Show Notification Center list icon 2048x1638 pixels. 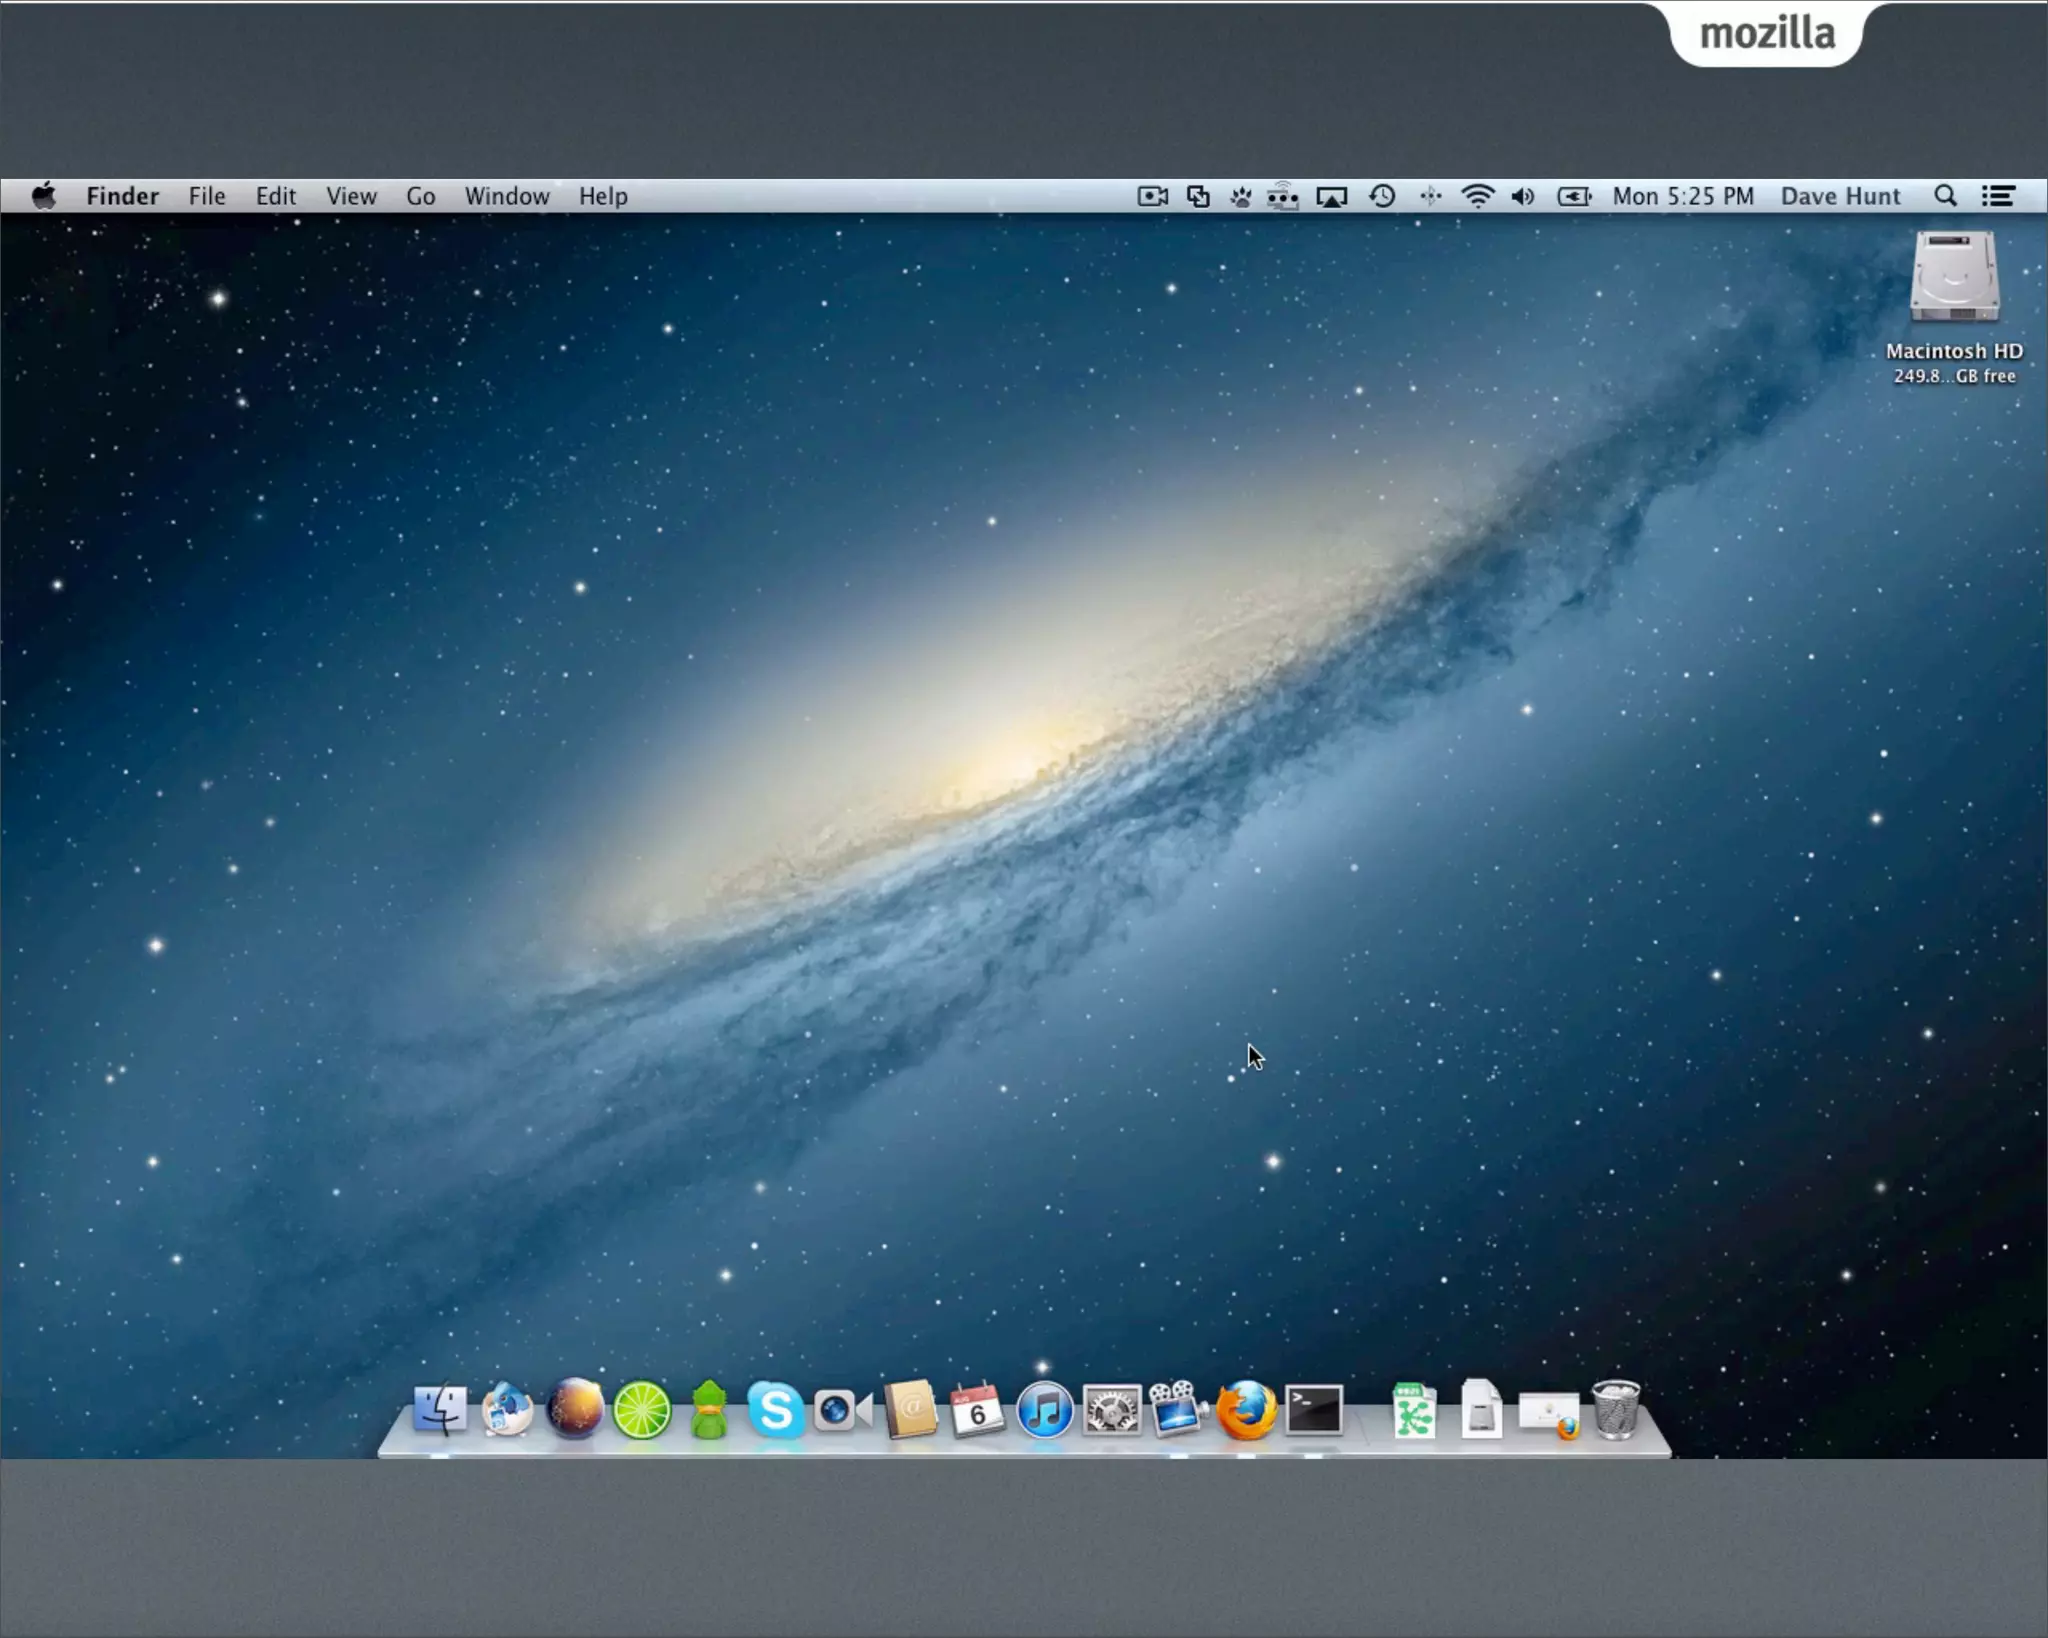1998,196
